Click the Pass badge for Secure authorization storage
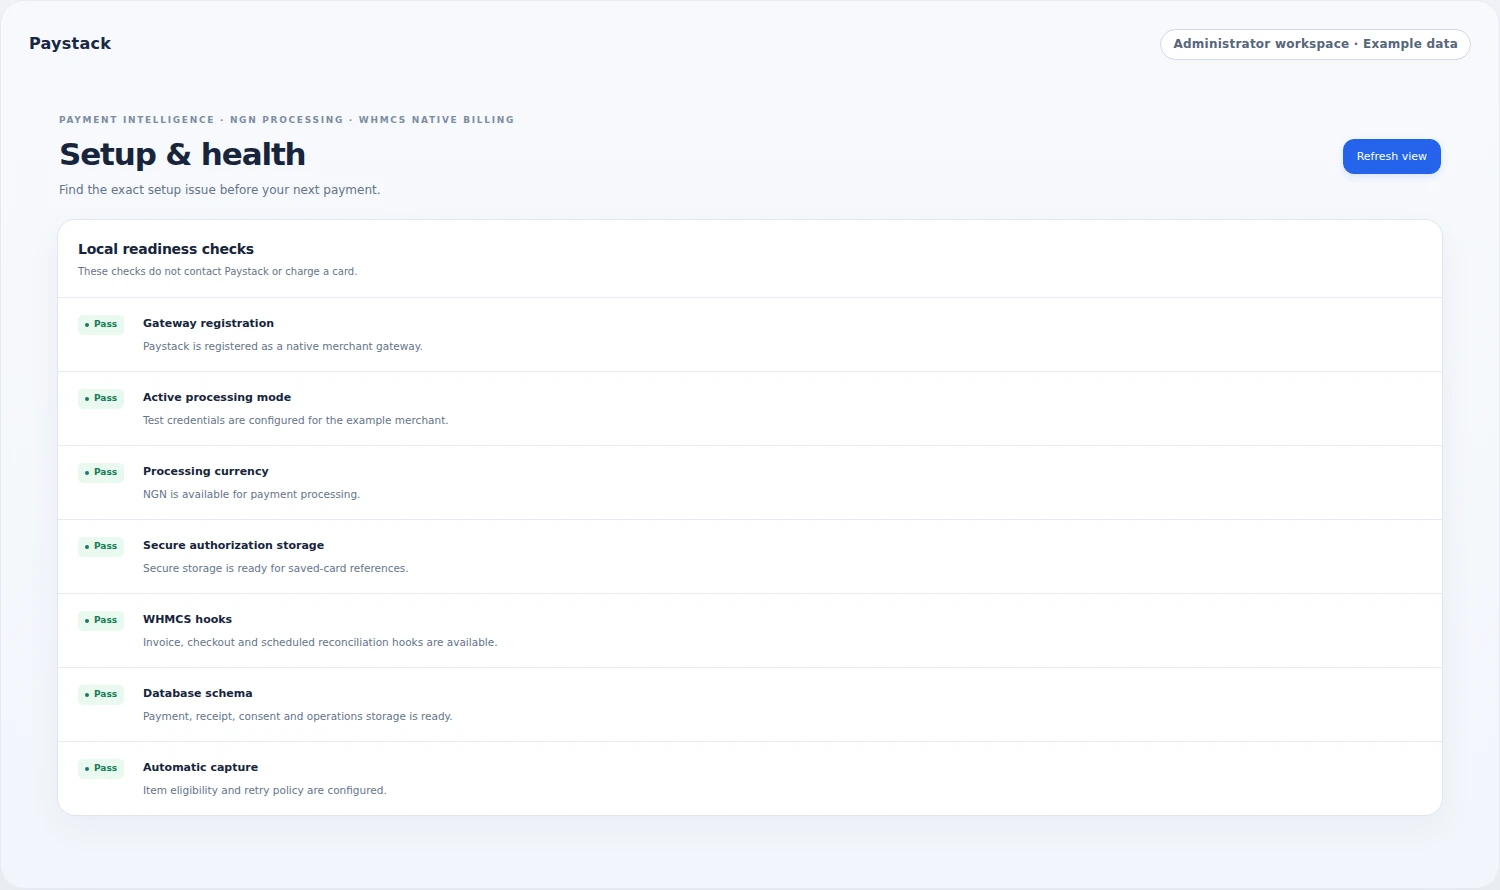Image resolution: width=1500 pixels, height=890 pixels. point(101,546)
